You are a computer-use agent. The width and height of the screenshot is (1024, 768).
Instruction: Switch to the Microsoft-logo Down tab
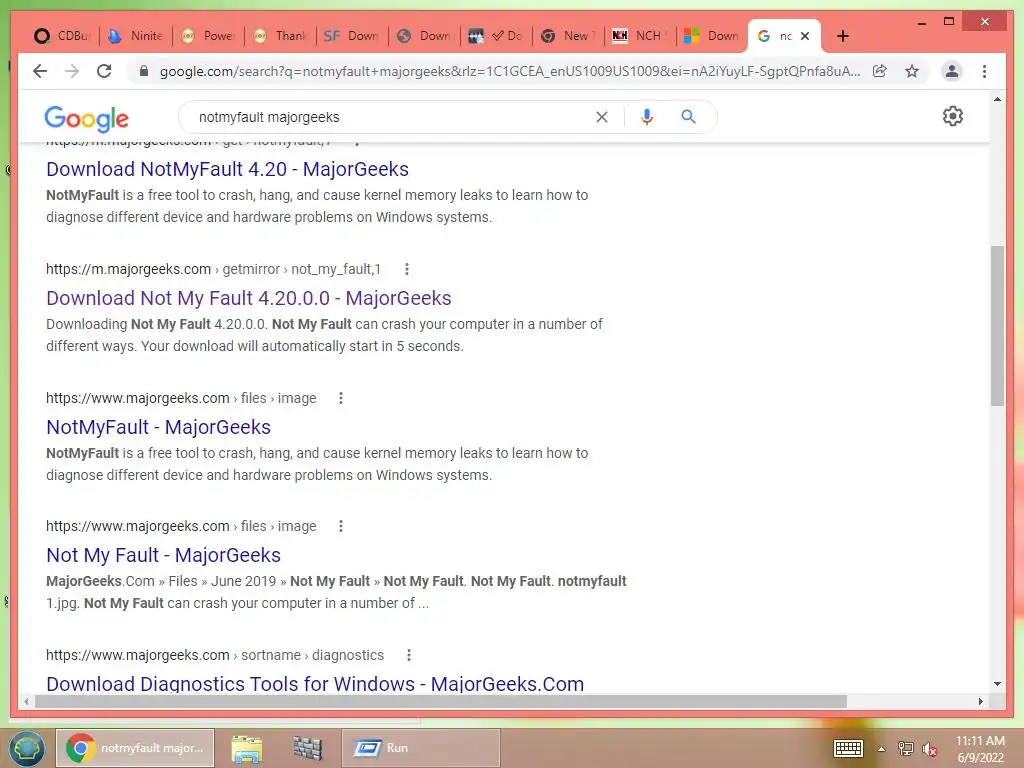(712, 36)
